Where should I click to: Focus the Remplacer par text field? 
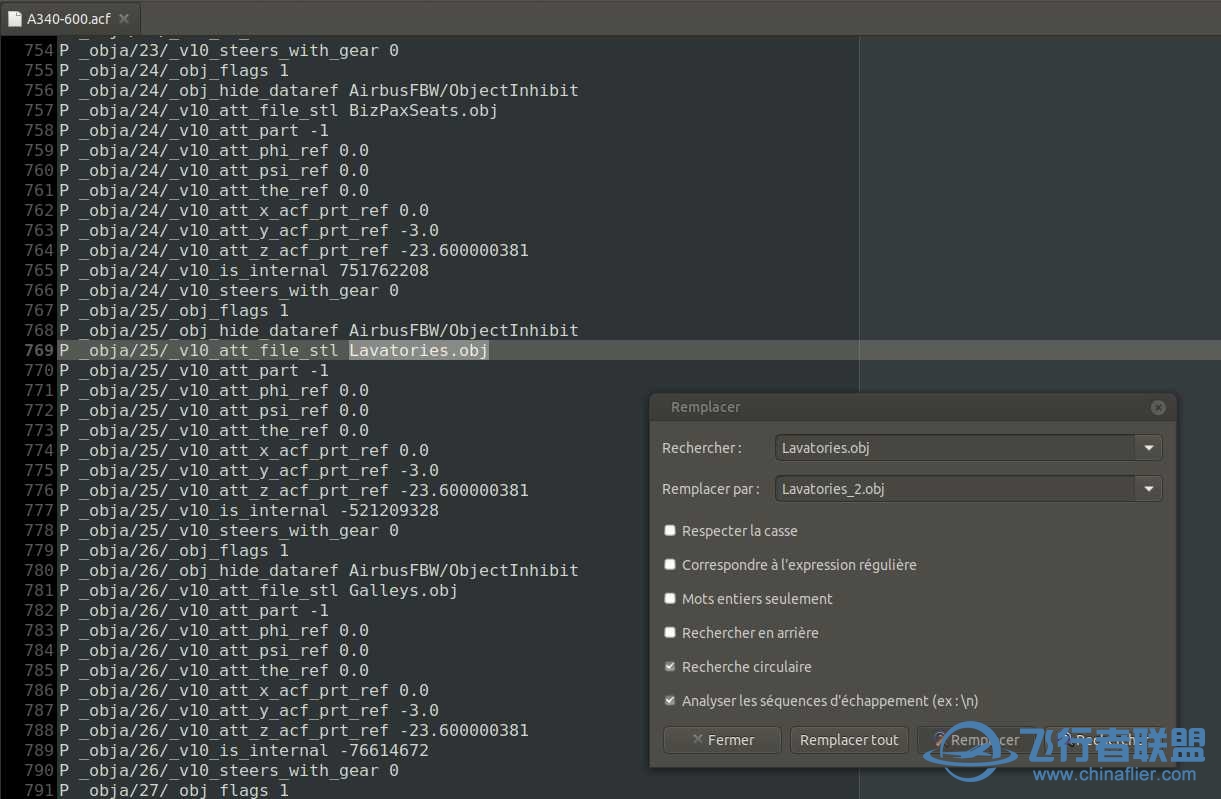click(955, 489)
